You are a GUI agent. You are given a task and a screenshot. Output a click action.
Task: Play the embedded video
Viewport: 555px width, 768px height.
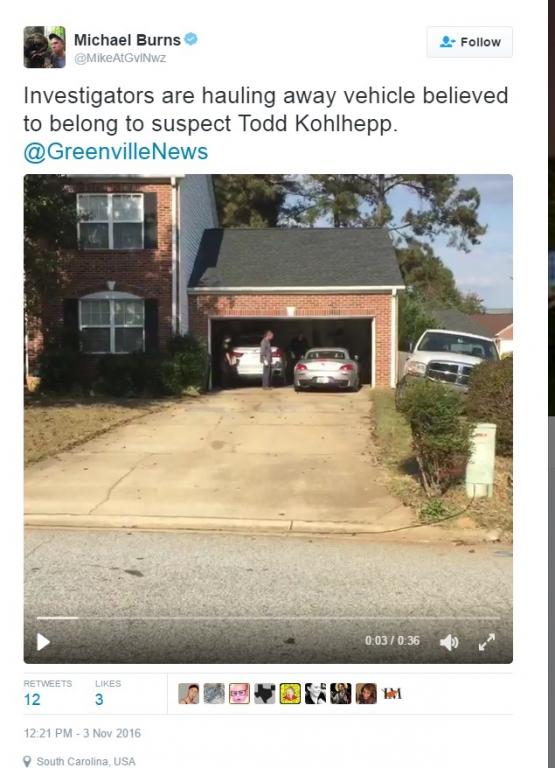[x=43, y=642]
